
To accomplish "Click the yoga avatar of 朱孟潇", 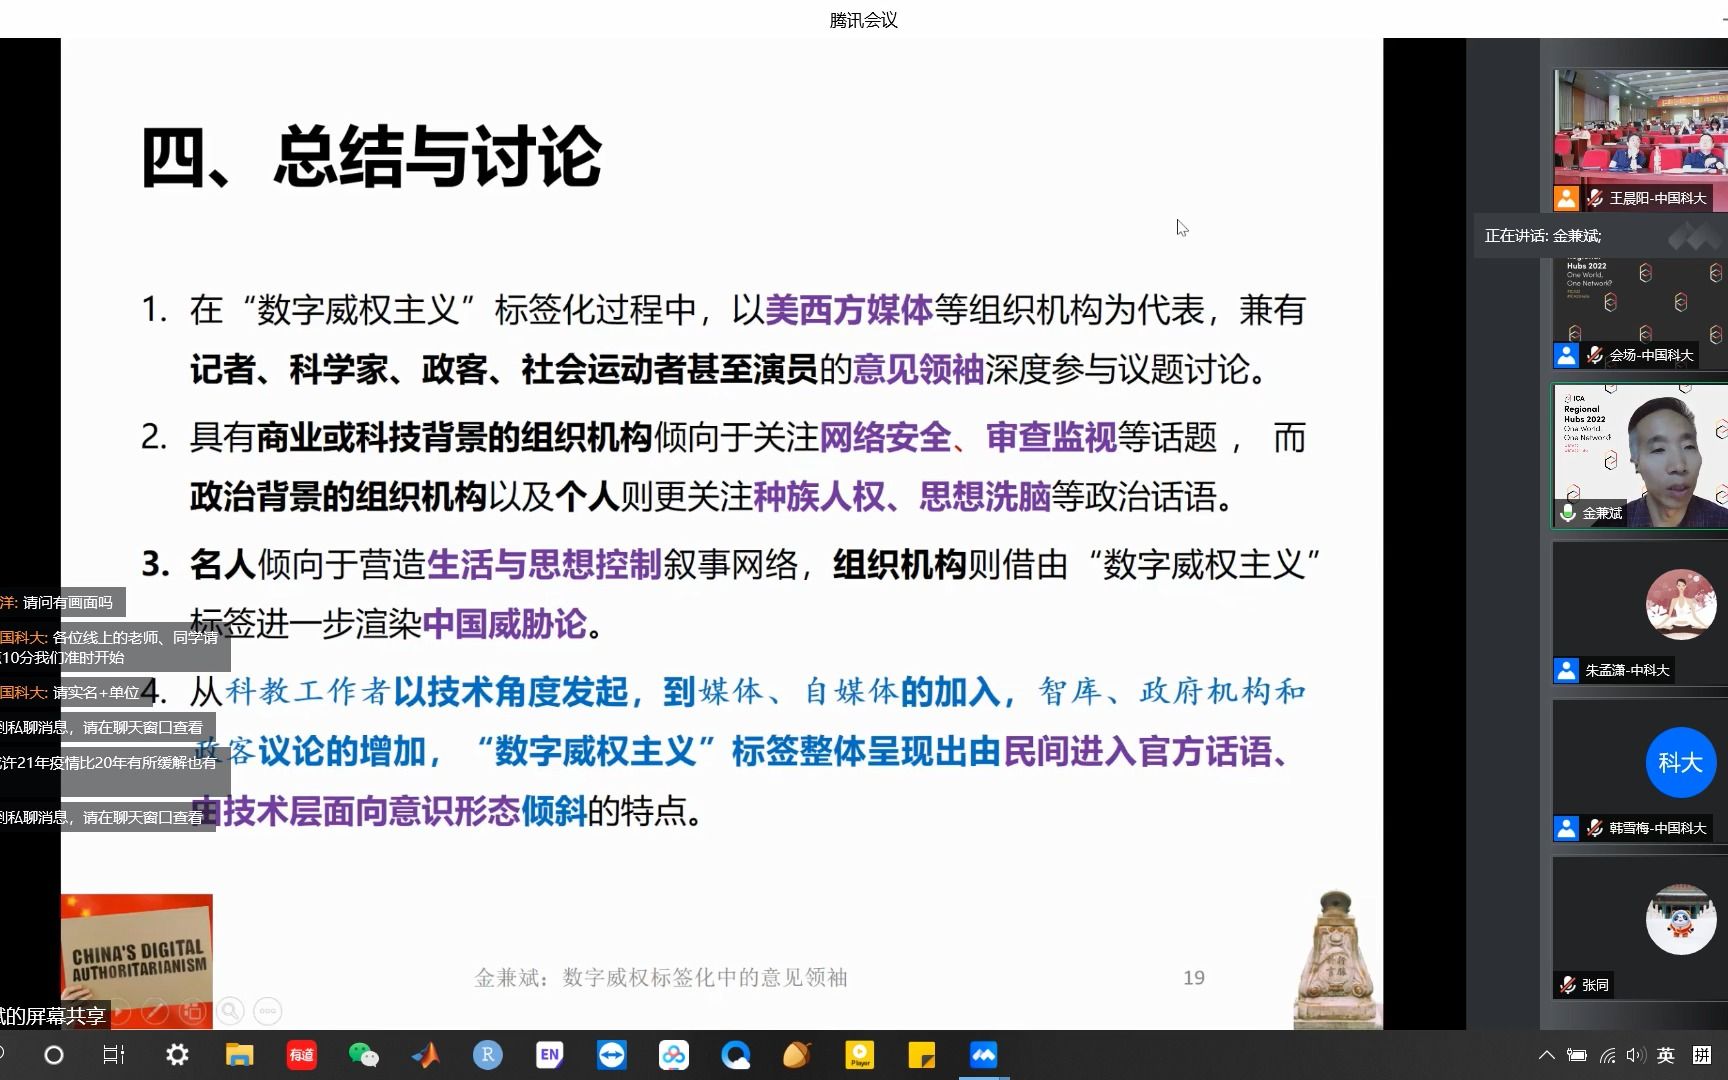I will 1680,605.
